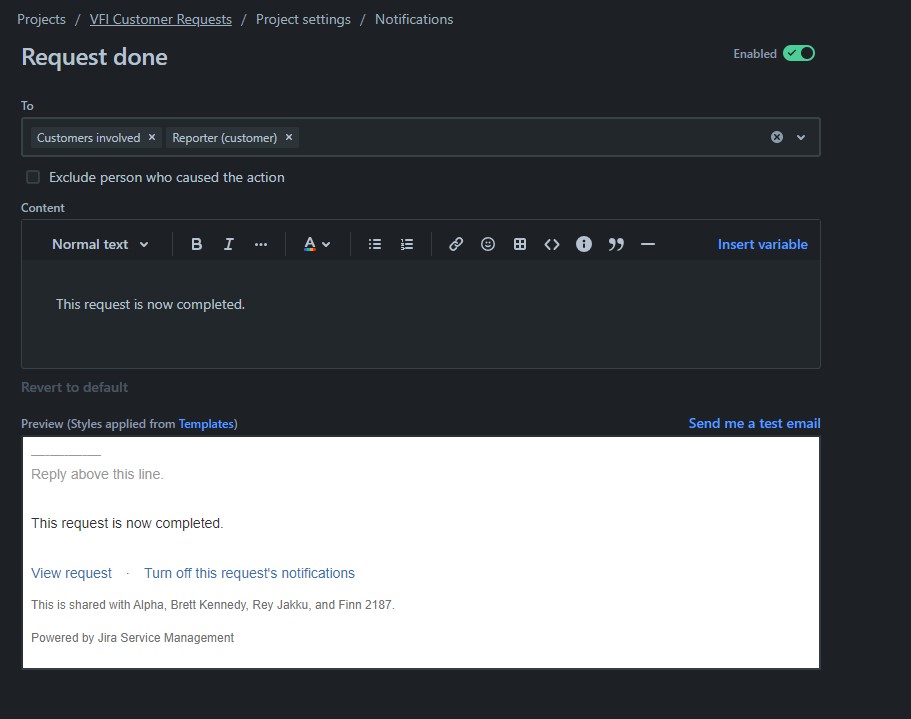
Task: Click the To recipients field
Action: [421, 137]
